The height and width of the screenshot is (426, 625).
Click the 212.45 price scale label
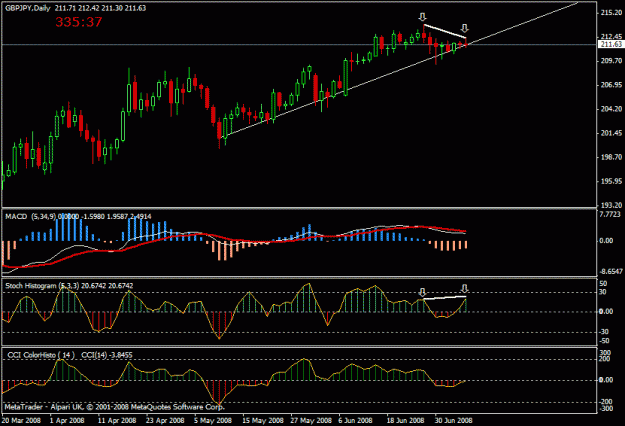coord(611,37)
